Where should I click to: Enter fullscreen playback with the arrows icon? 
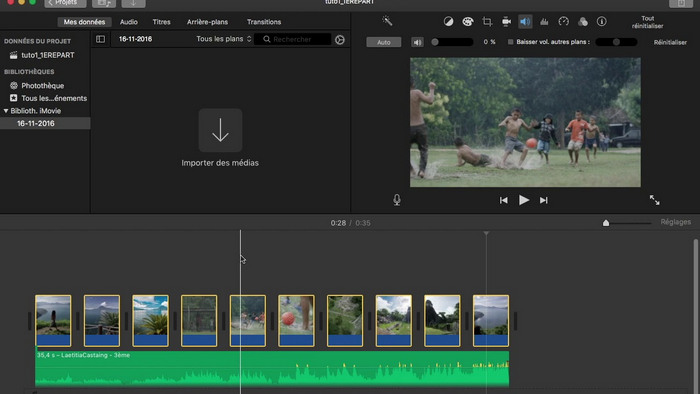(x=654, y=200)
